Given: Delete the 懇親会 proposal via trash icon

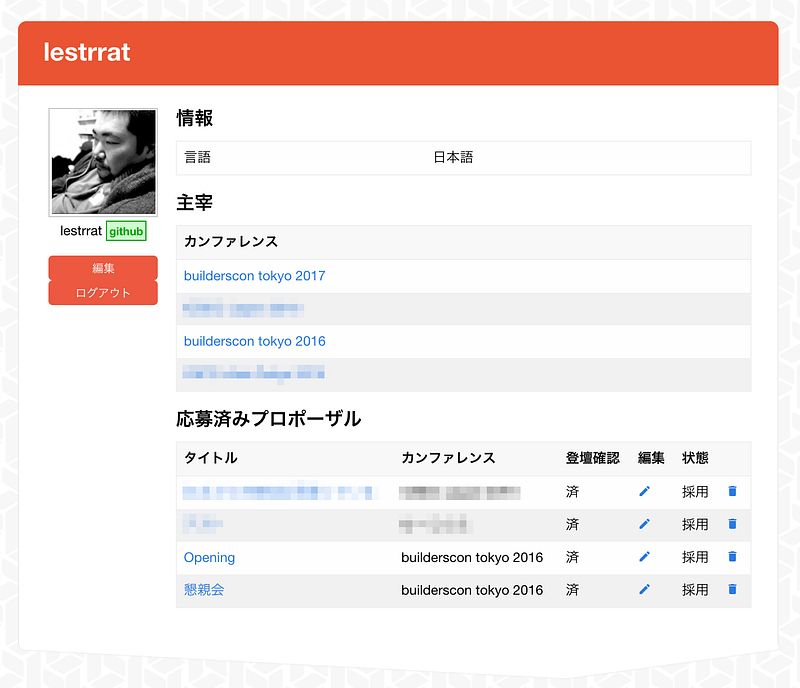Looking at the screenshot, I should tap(732, 589).
